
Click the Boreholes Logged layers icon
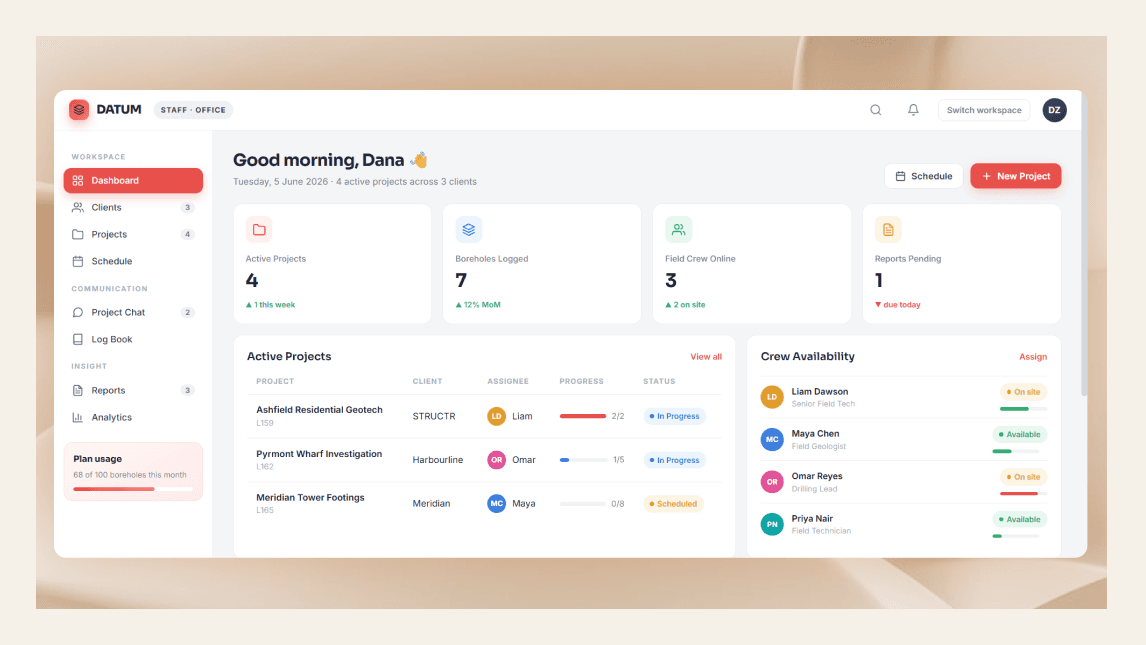[x=468, y=229]
